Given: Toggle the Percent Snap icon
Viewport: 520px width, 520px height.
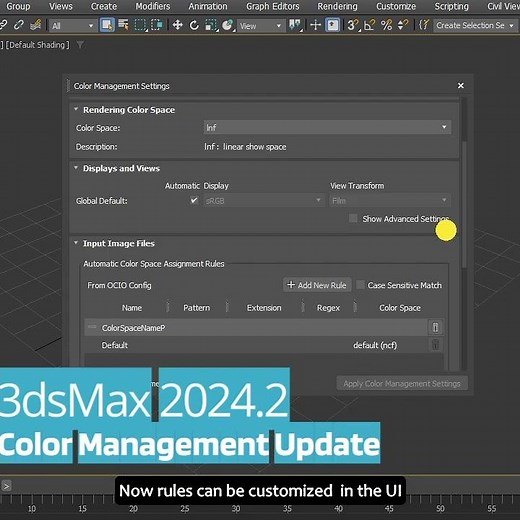Looking at the screenshot, I should point(386,25).
